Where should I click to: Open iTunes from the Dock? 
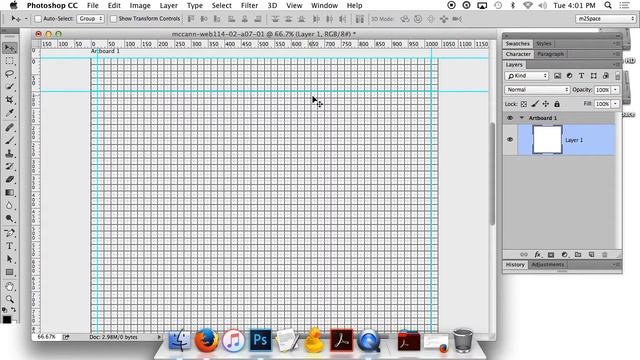[233, 340]
